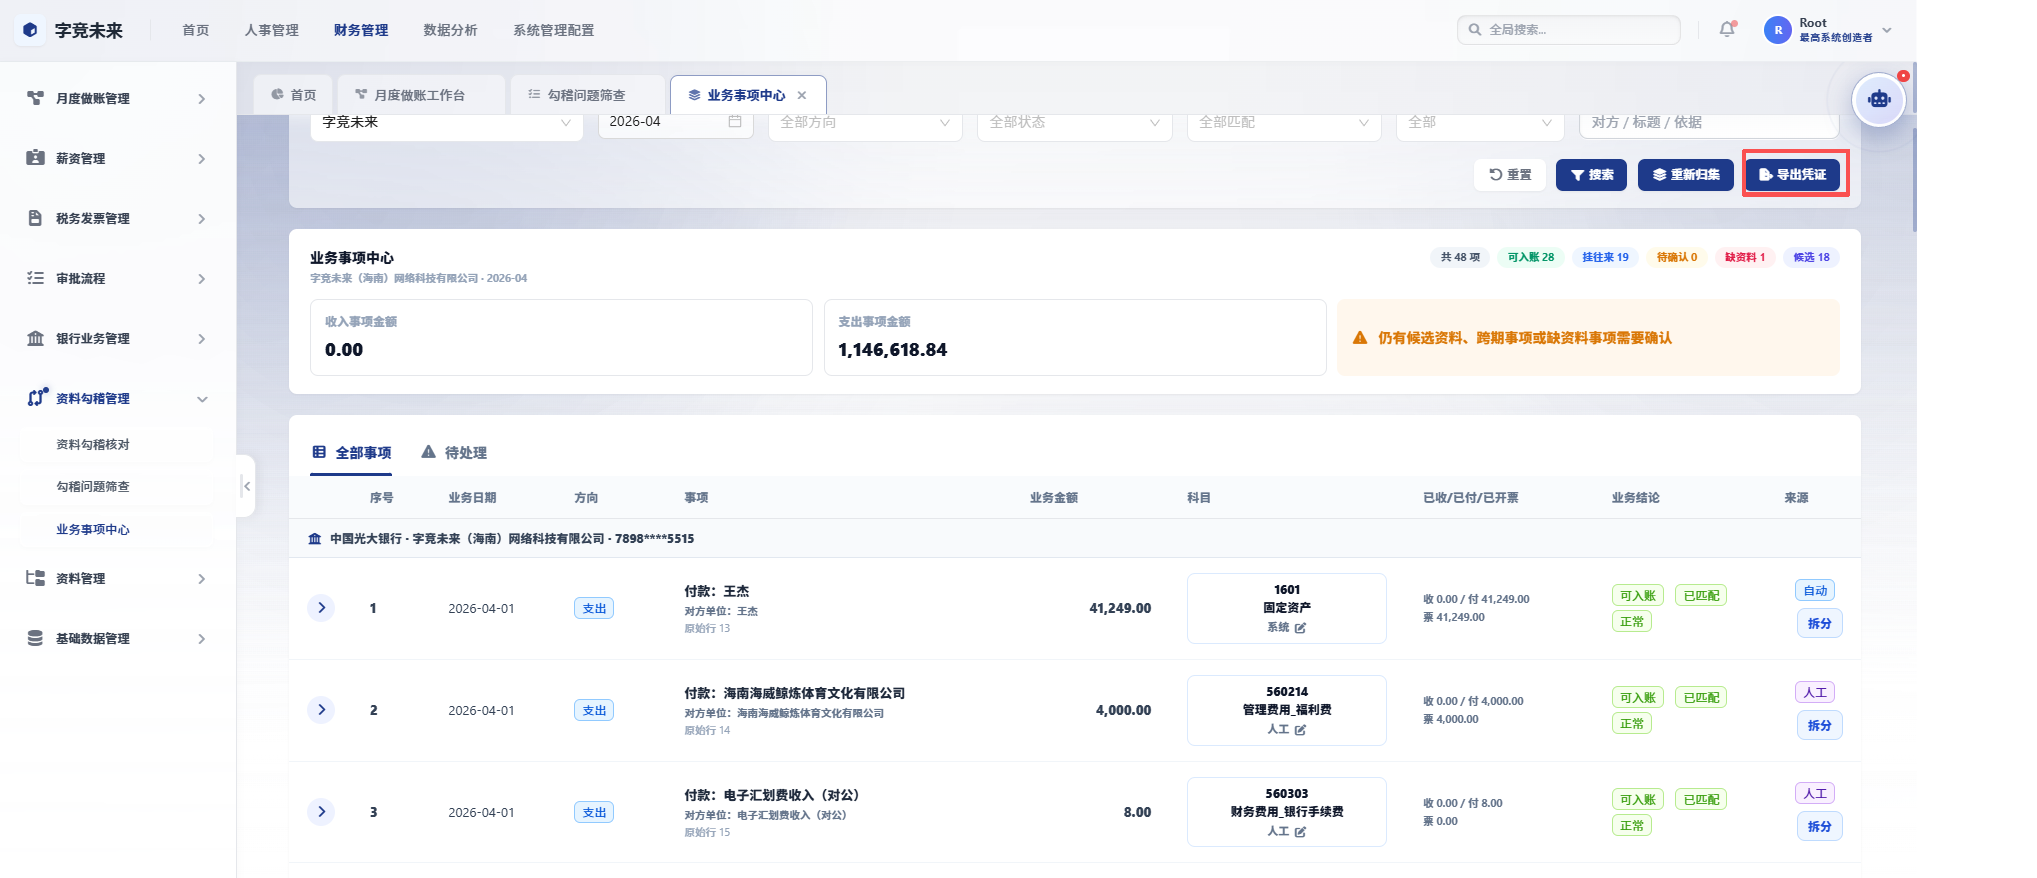Edit account 560303 财务费用_银行手续费 pencil icon

(1300, 832)
